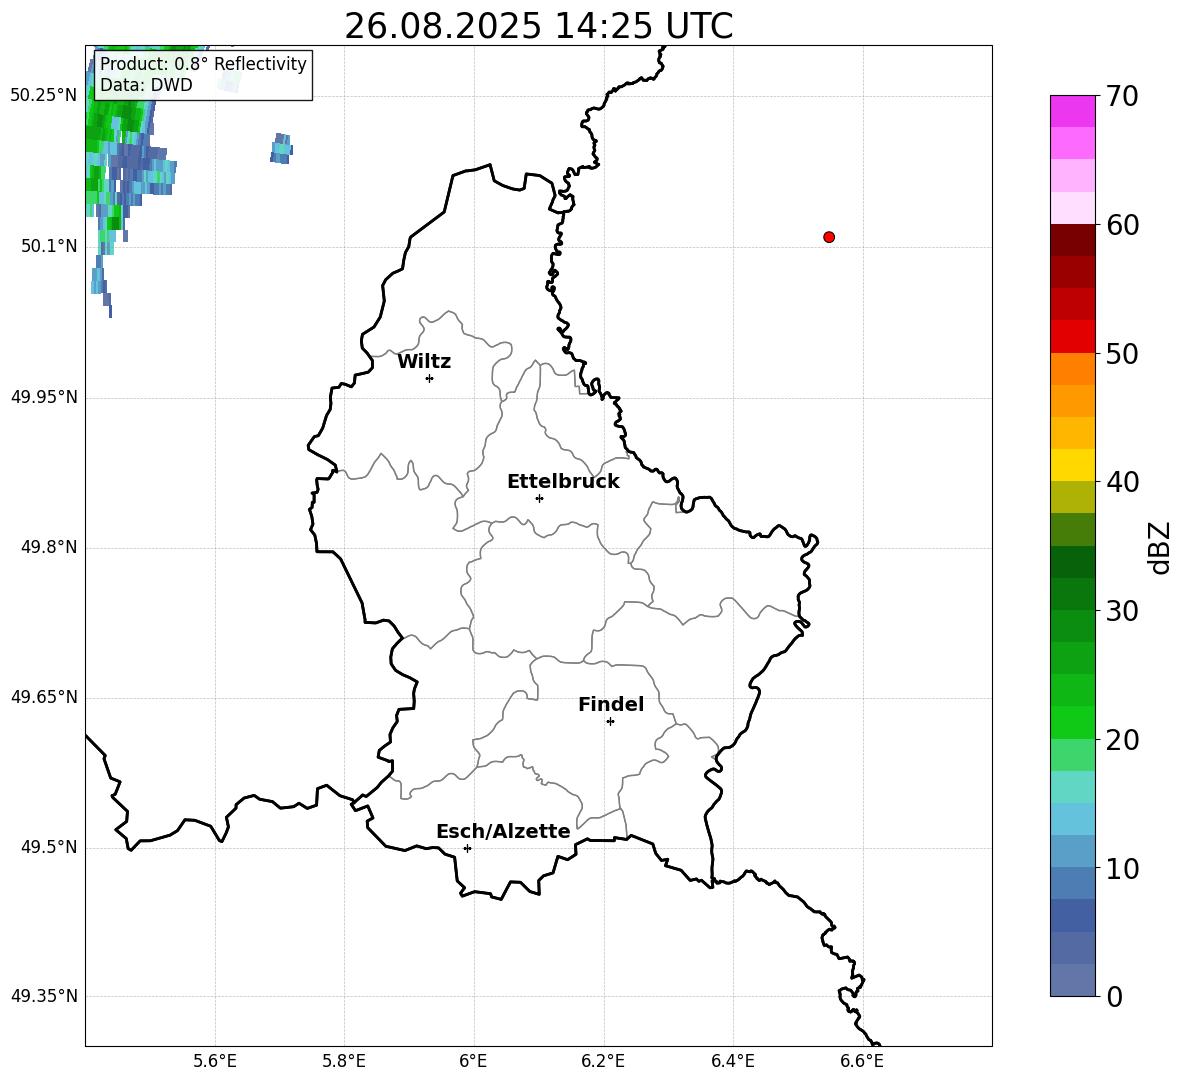1184x1081 pixels.
Task: Click the dark maroon colorbar segment below 60
Action: click(1072, 240)
